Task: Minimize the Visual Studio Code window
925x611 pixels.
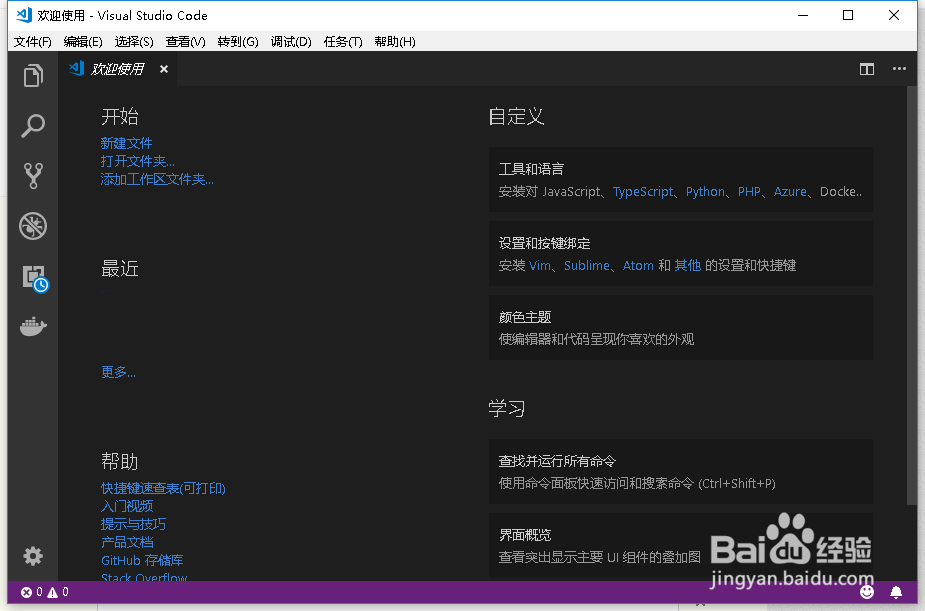Action: pos(803,15)
